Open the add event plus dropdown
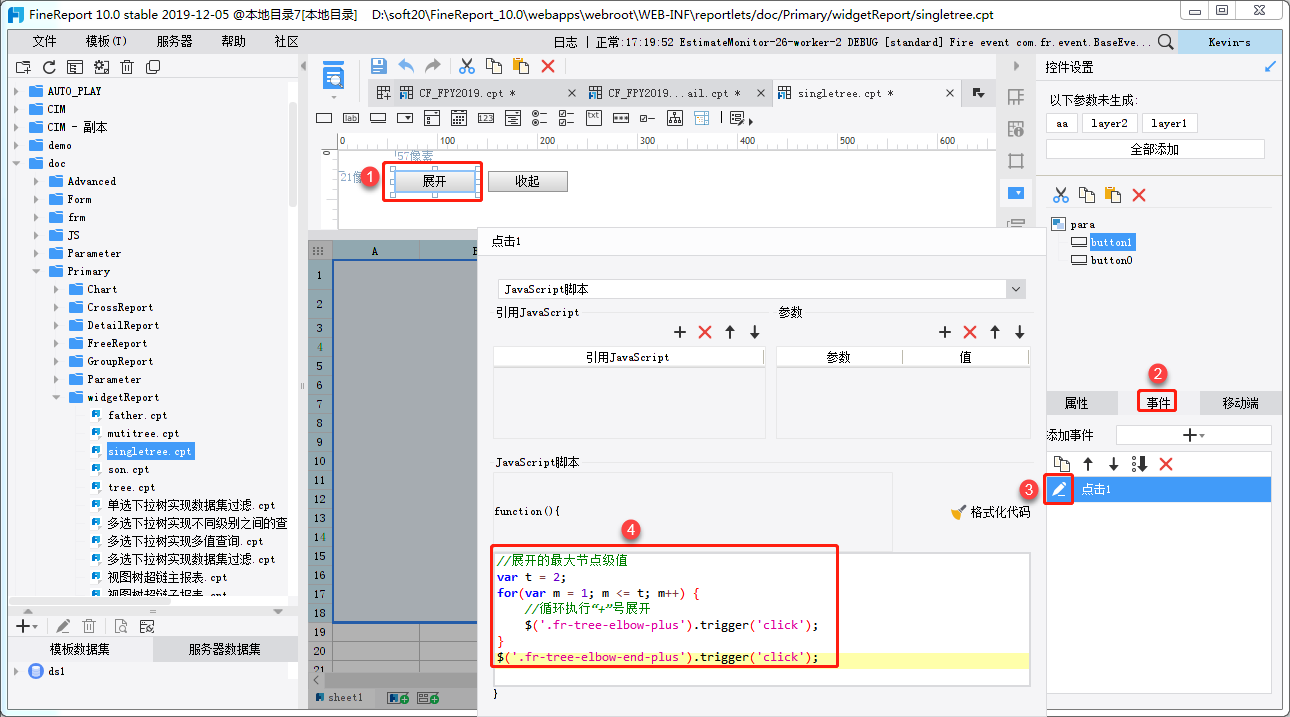Viewport: 1290px width, 717px height. [1193, 435]
